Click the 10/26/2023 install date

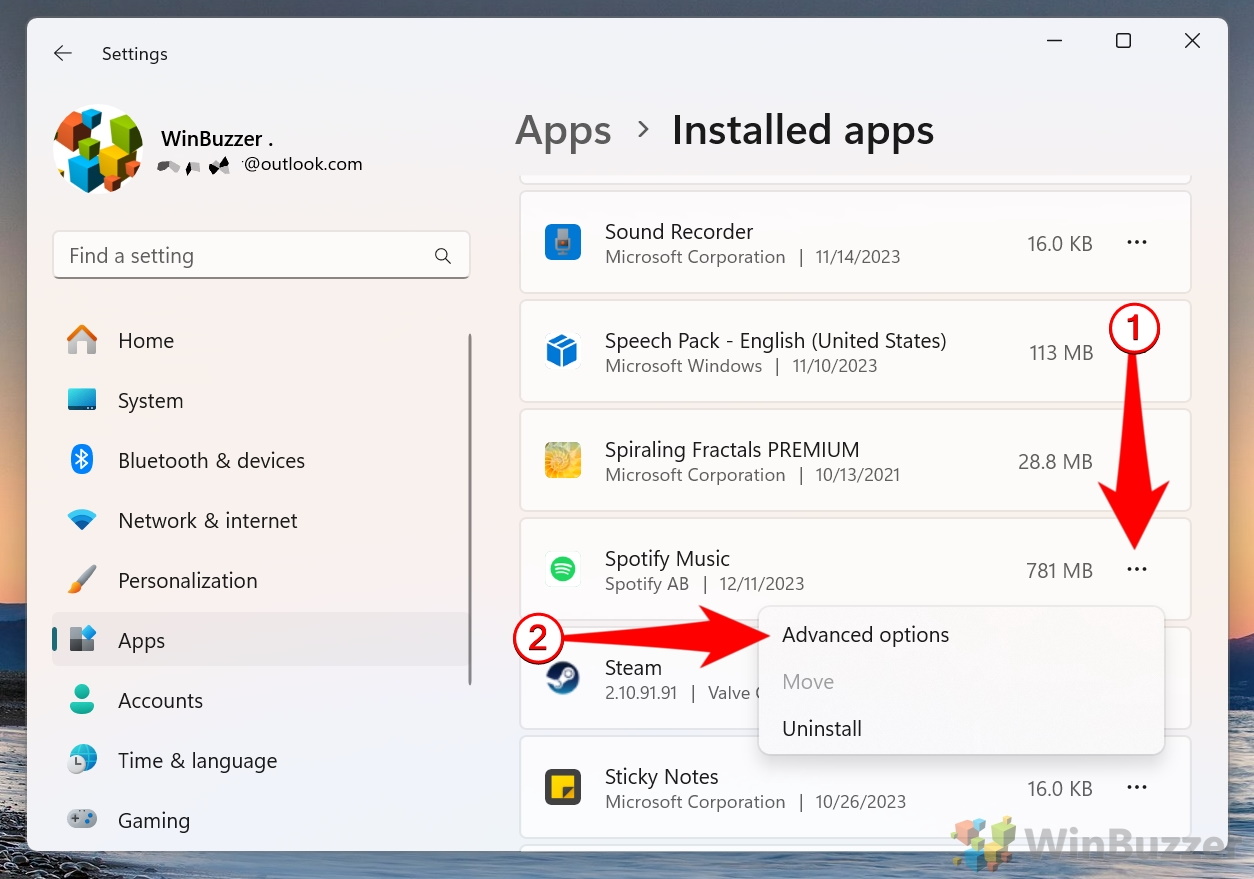point(863,802)
